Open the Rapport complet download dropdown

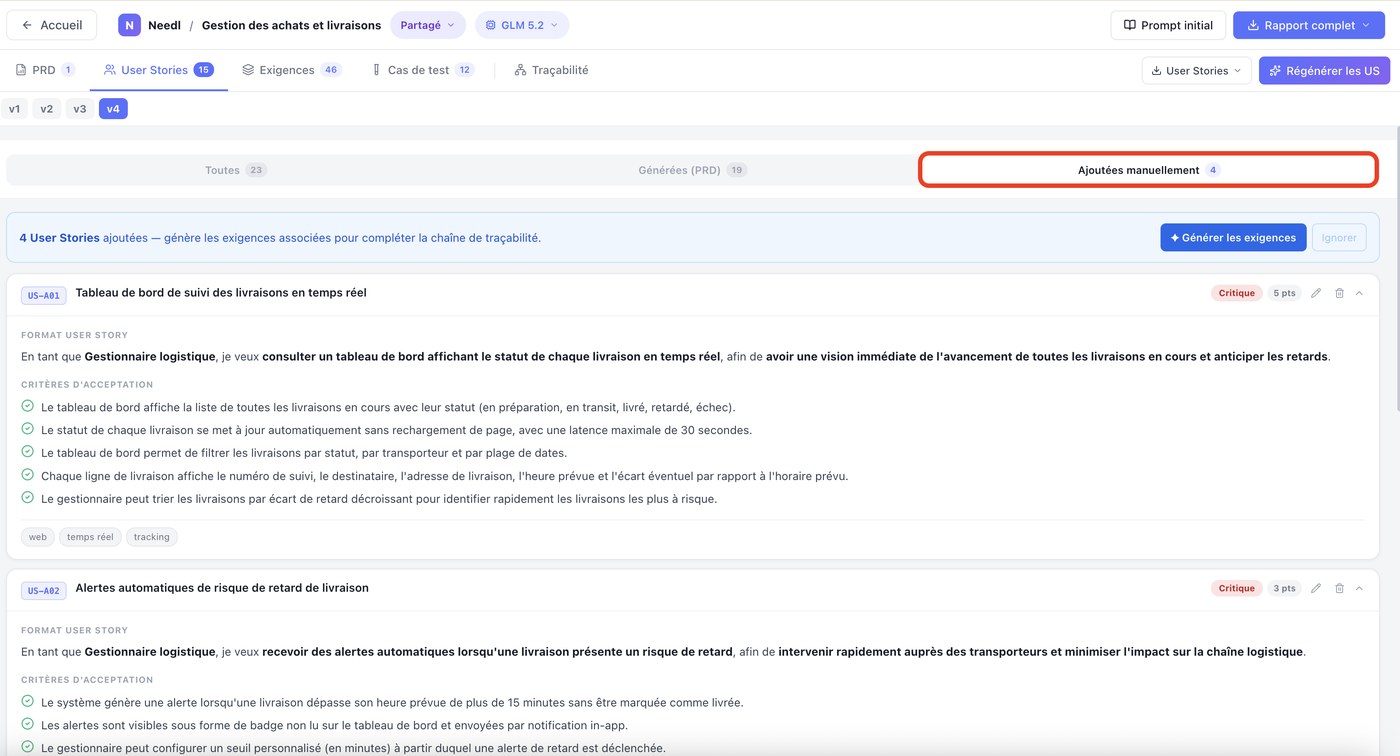tap(1309, 25)
